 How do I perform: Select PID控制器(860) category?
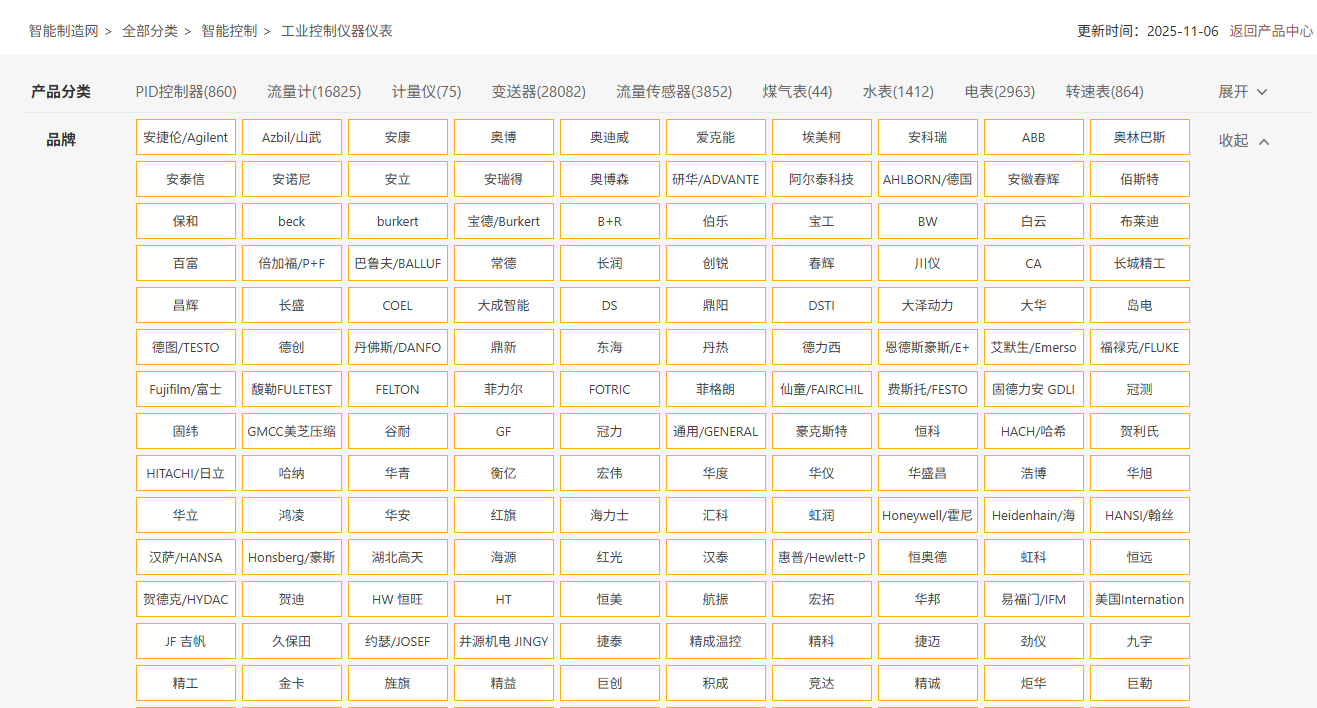tap(186, 92)
